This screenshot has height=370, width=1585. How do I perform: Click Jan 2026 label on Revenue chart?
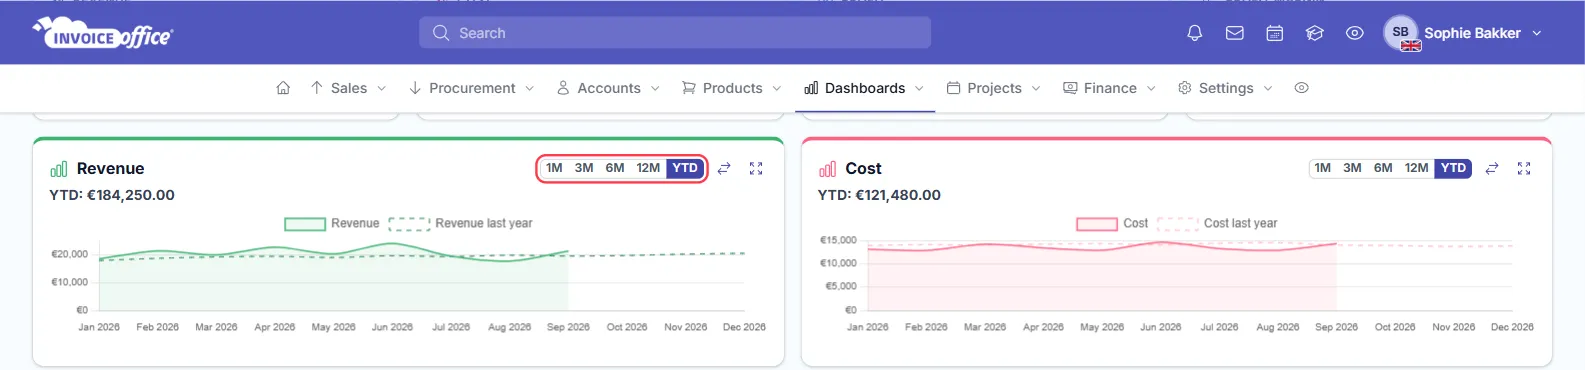(x=99, y=327)
